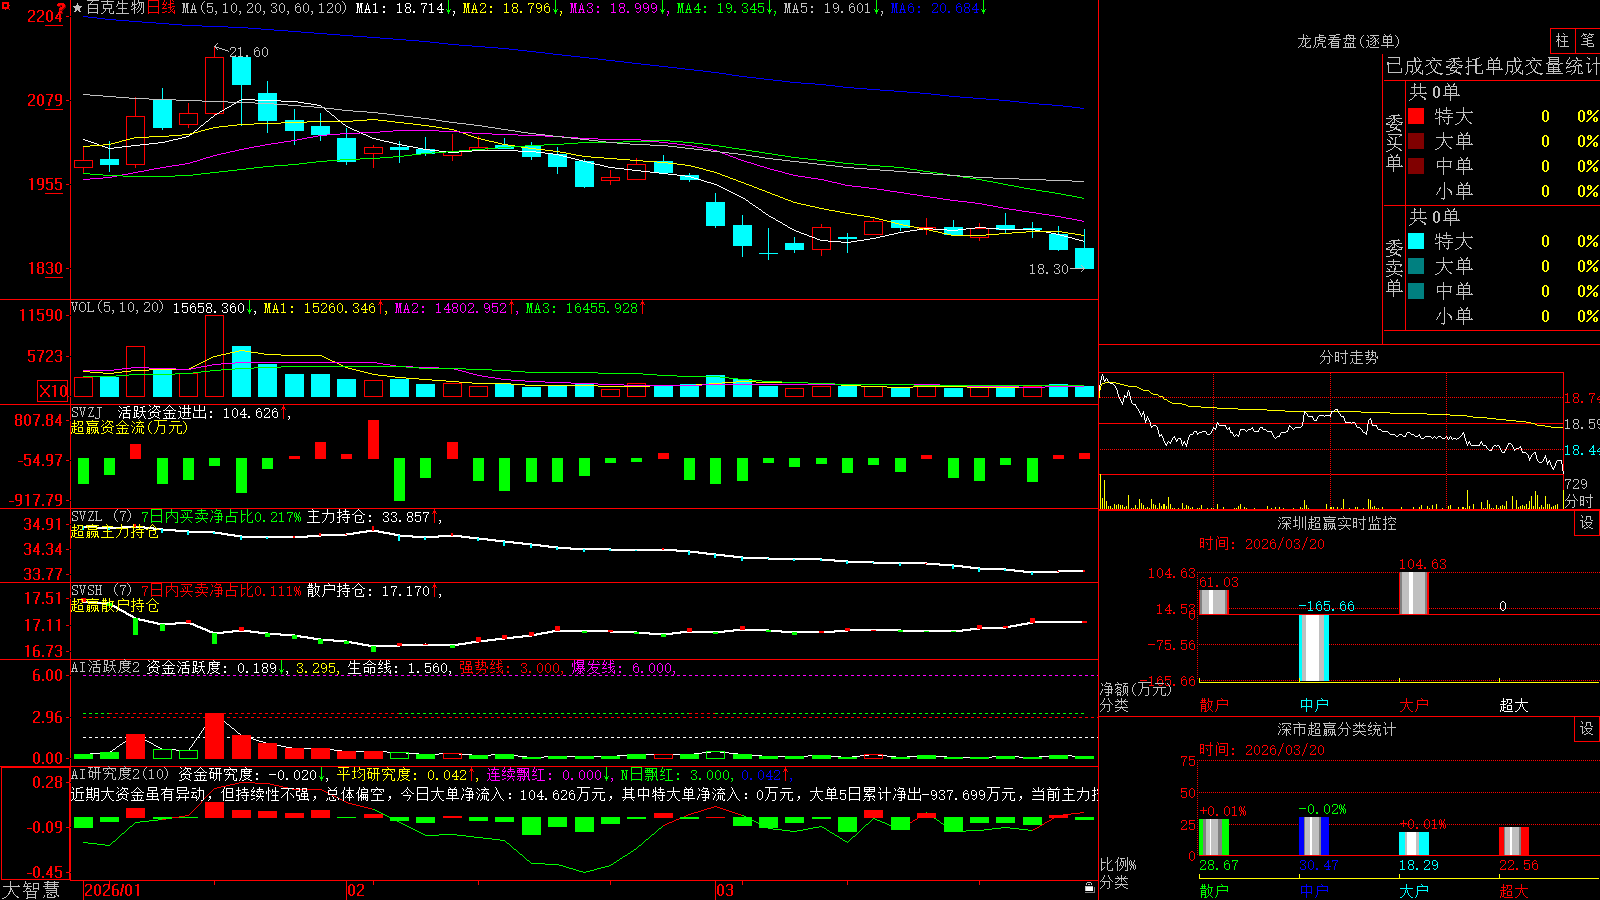Click the 深圳超赢实时监控 panel title
Screen dimensions: 1600x900
pyautogui.click(x=1336, y=523)
